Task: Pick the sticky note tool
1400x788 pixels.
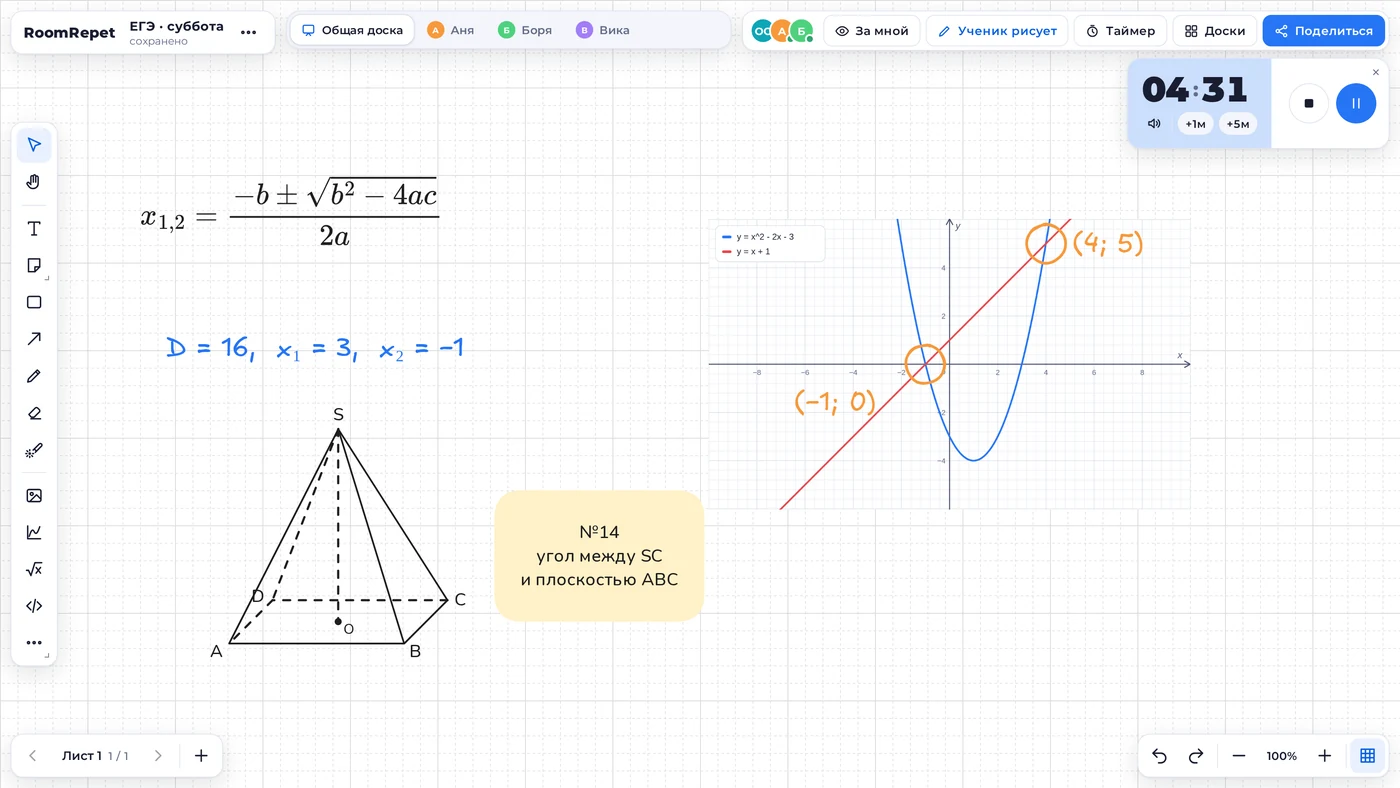Action: point(34,266)
